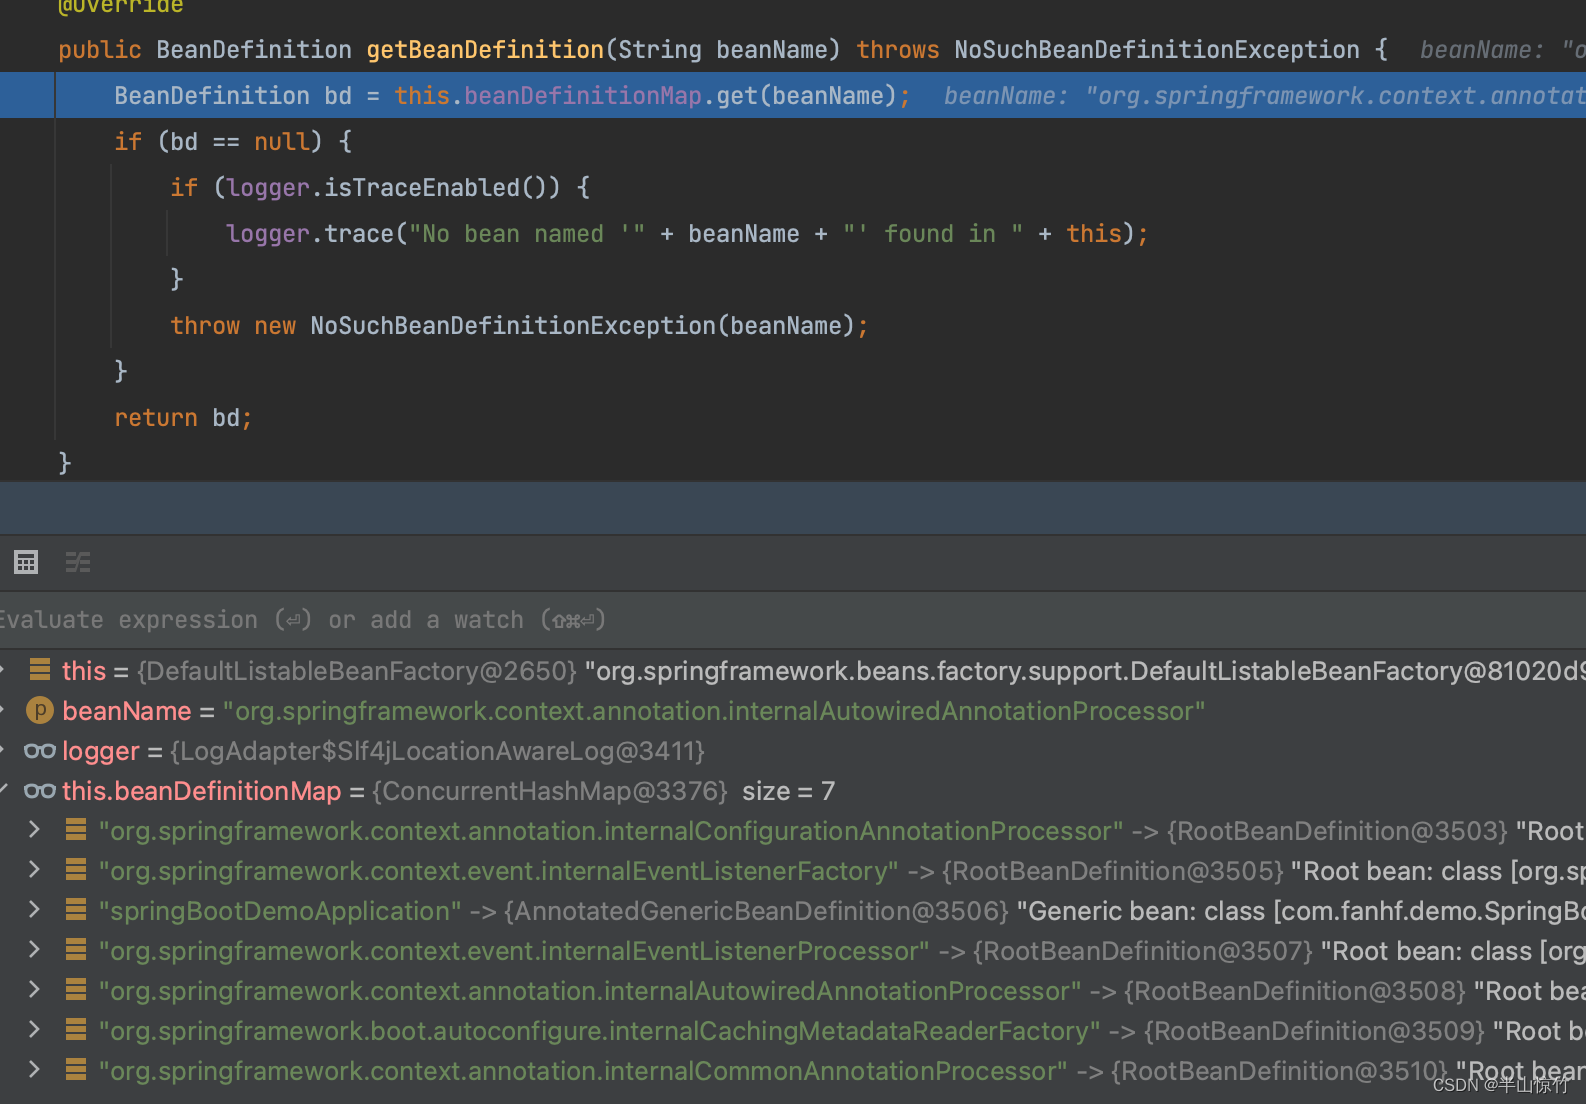
Task: Expand the internalCachingMetadataReaderFactory map entry
Action: [34, 1029]
